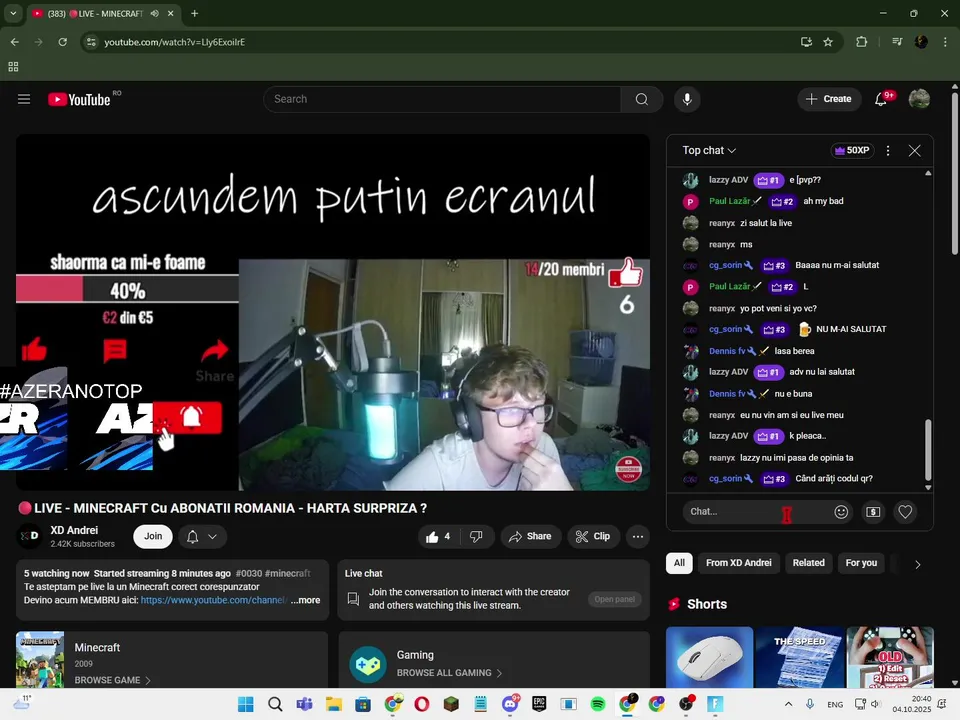This screenshot has height=720, width=960.
Task: Start voice search with microphone icon
Action: tap(687, 99)
